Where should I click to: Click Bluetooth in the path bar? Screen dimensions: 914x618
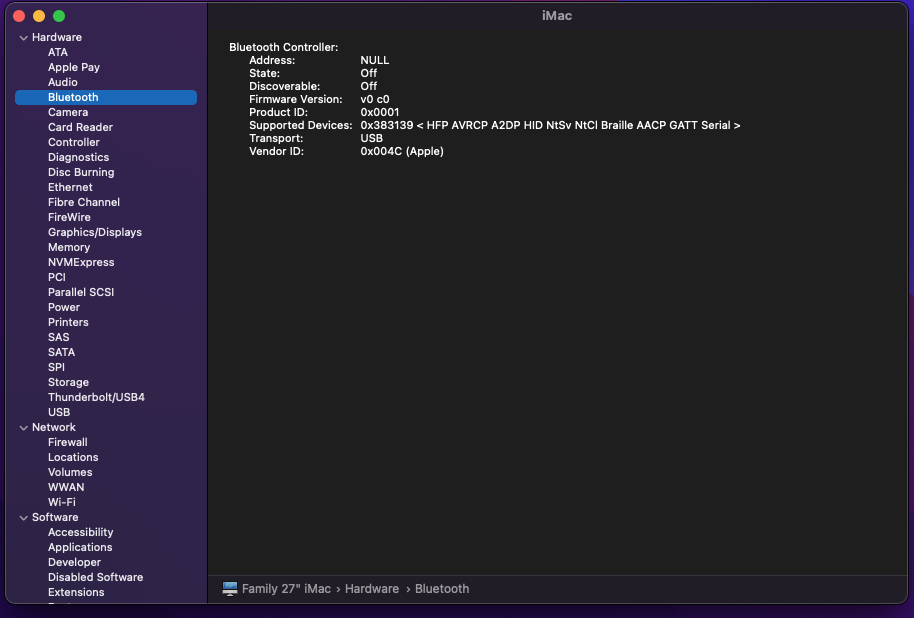click(x=442, y=589)
